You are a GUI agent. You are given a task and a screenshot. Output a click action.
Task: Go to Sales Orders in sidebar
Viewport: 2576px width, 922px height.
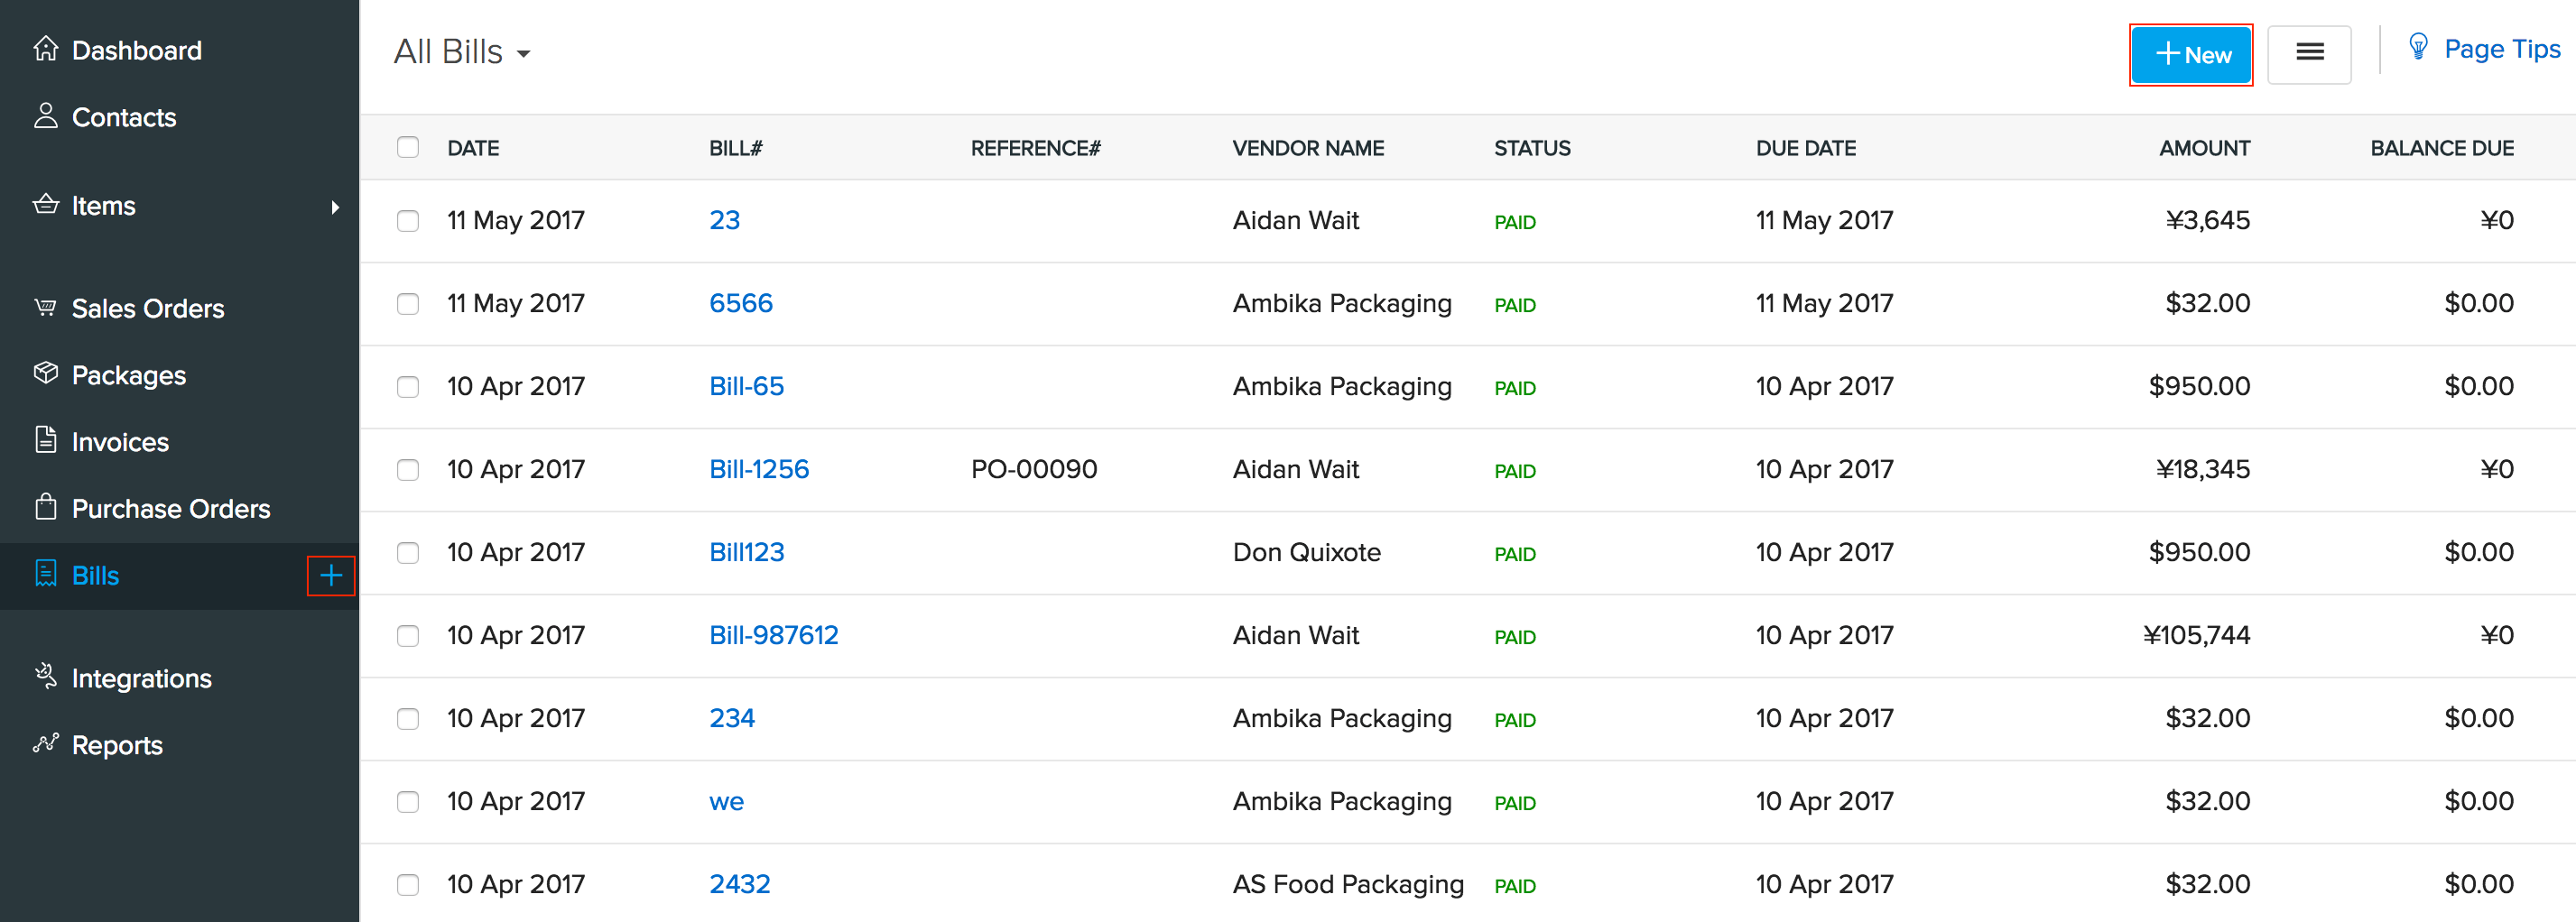coord(147,308)
